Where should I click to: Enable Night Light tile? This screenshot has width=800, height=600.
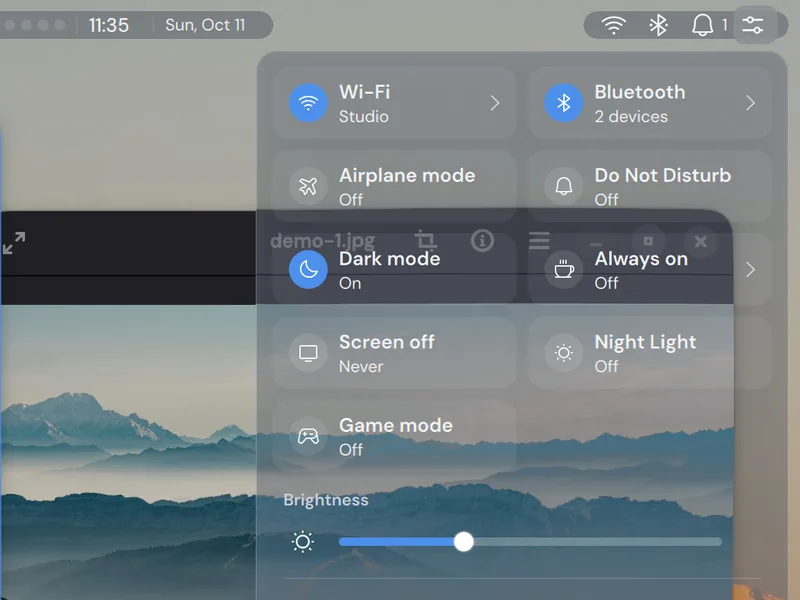pyautogui.click(x=649, y=353)
